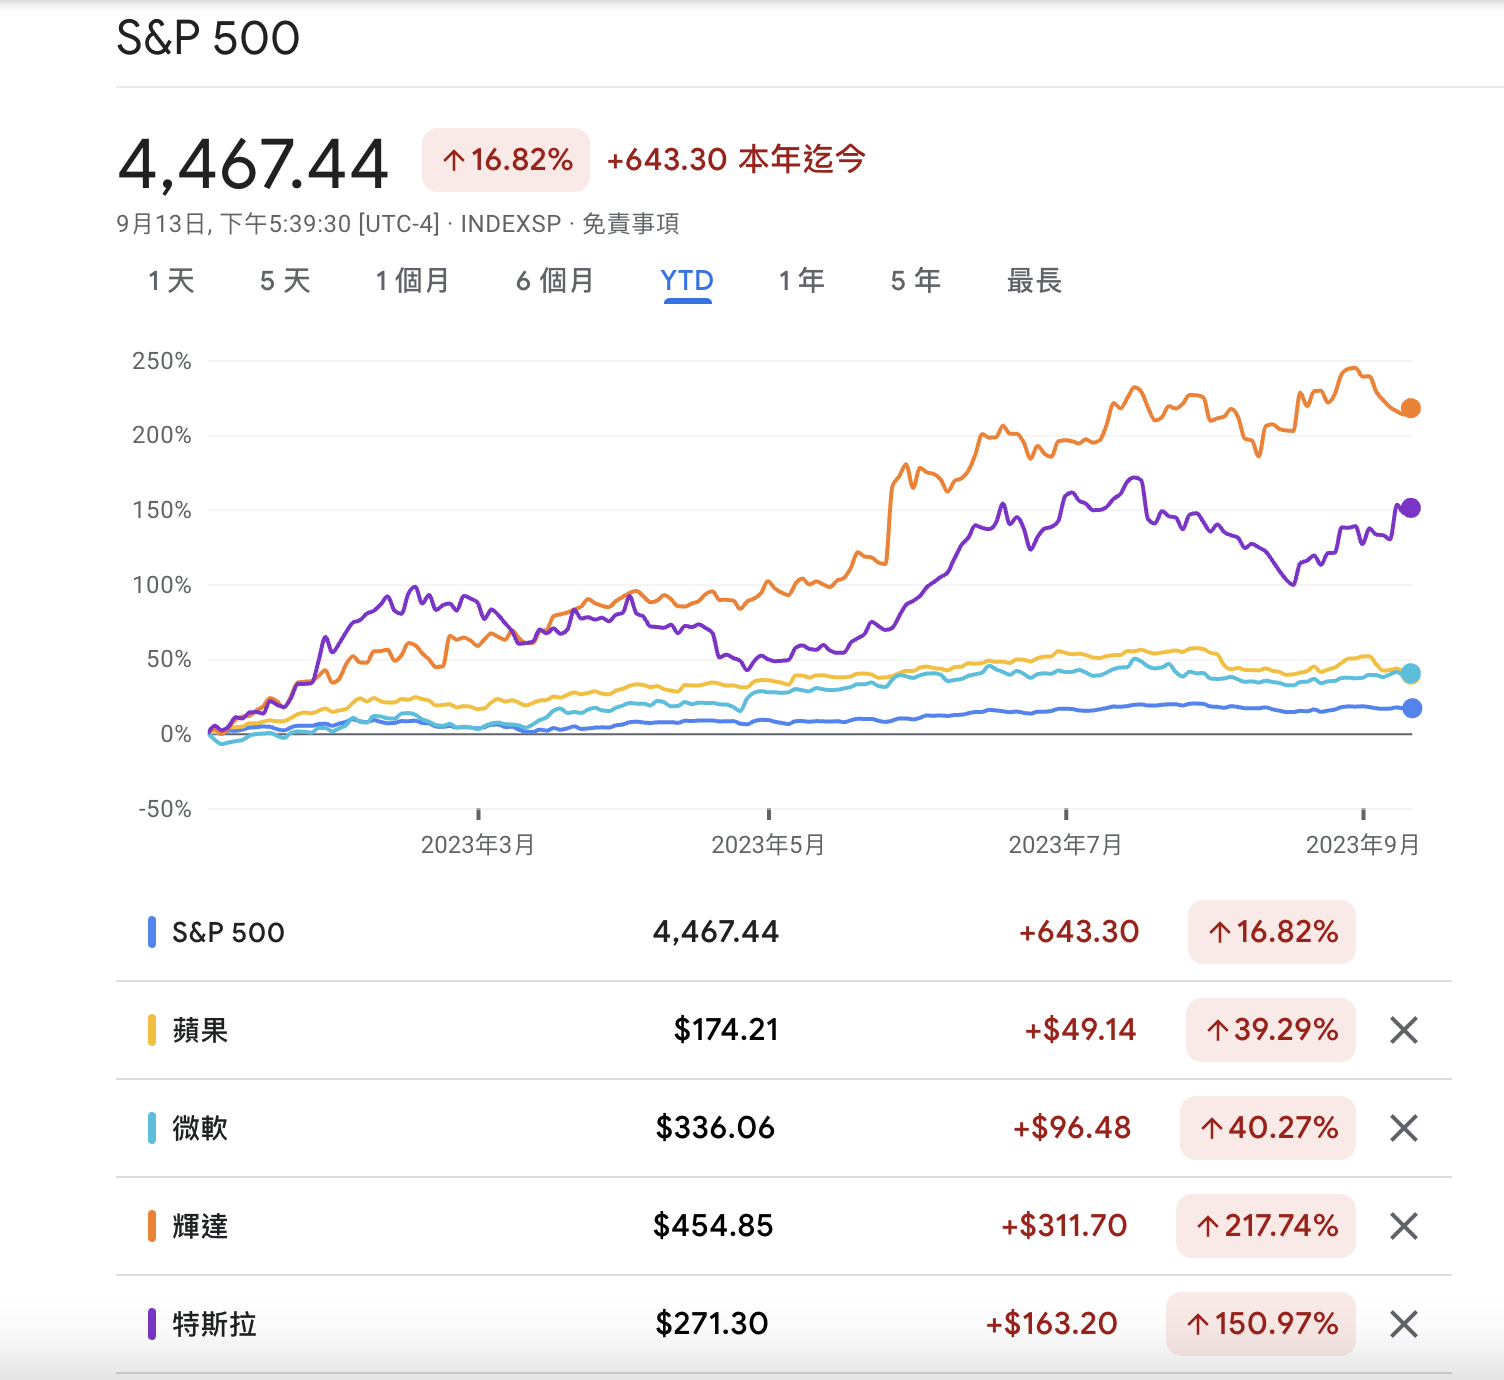Click the orange 輝達 color marker

[x=152, y=1226]
